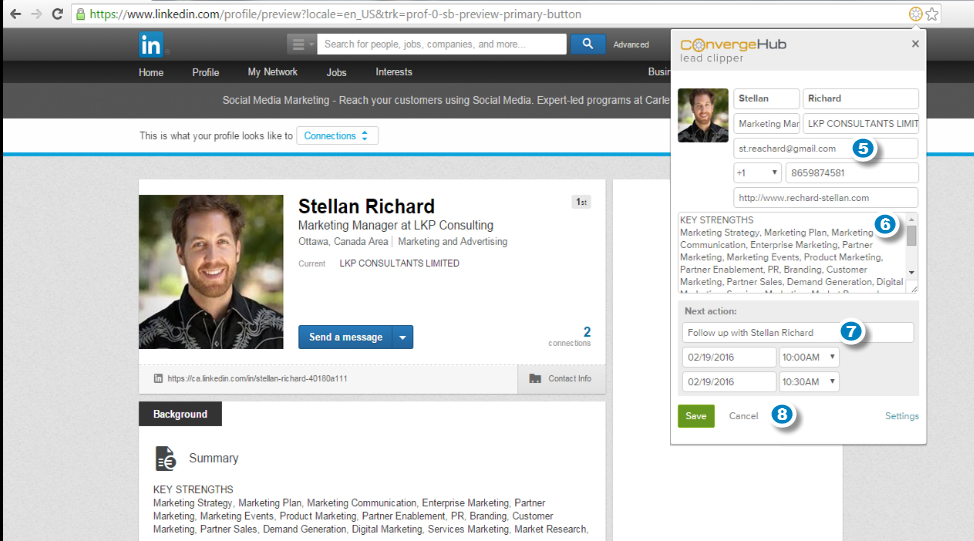
Task: Open the 10:00AM start time dropdown
Action: pos(809,357)
